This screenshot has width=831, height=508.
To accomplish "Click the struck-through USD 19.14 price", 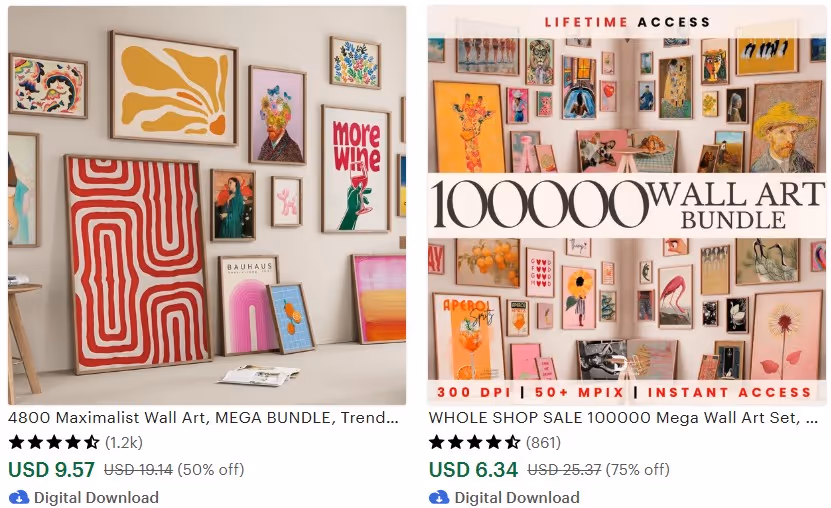I will point(138,469).
